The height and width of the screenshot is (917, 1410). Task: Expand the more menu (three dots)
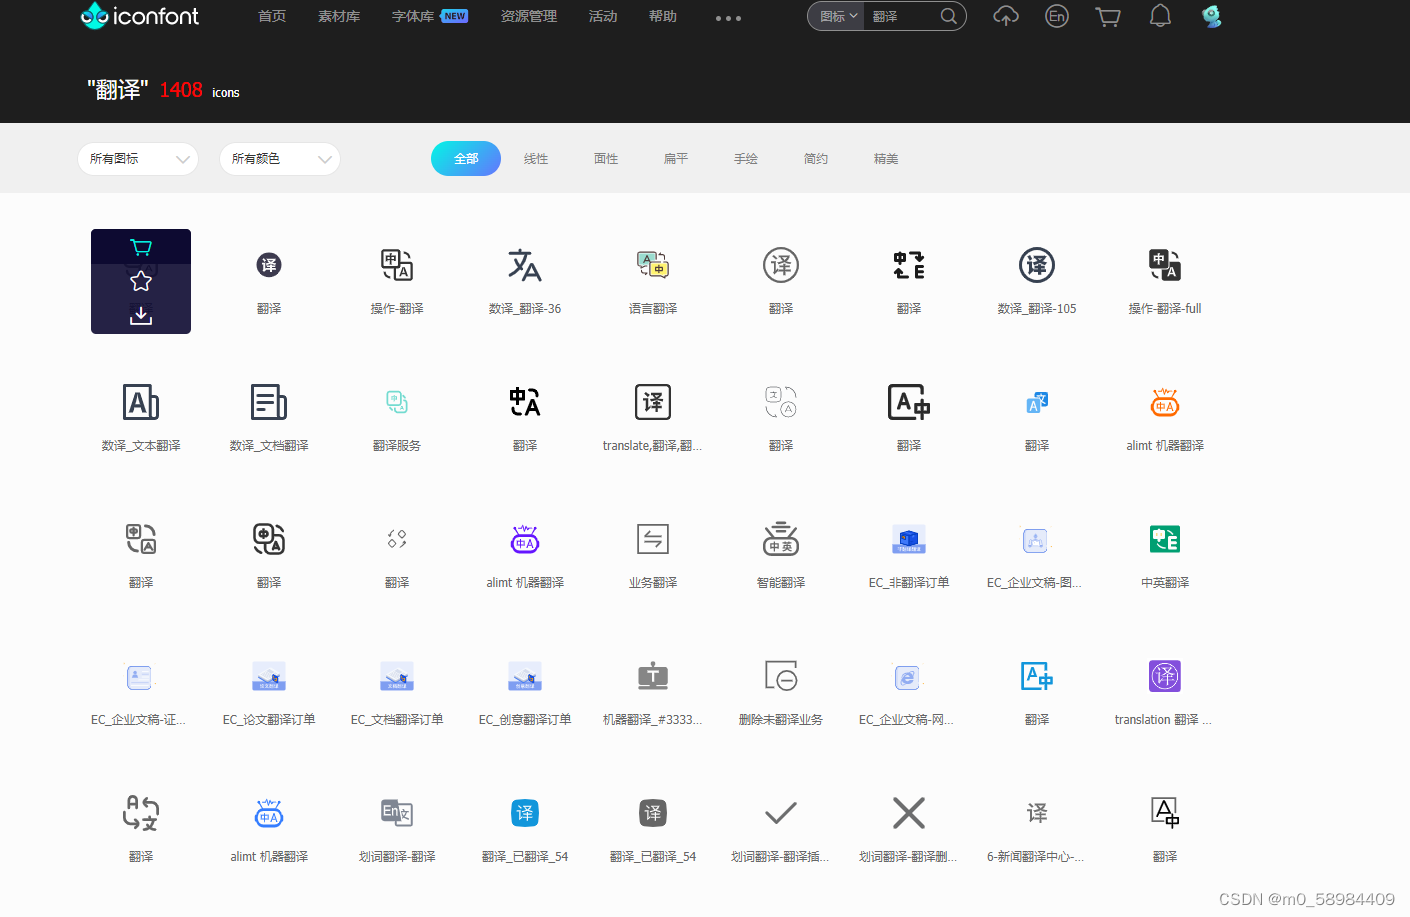728,18
